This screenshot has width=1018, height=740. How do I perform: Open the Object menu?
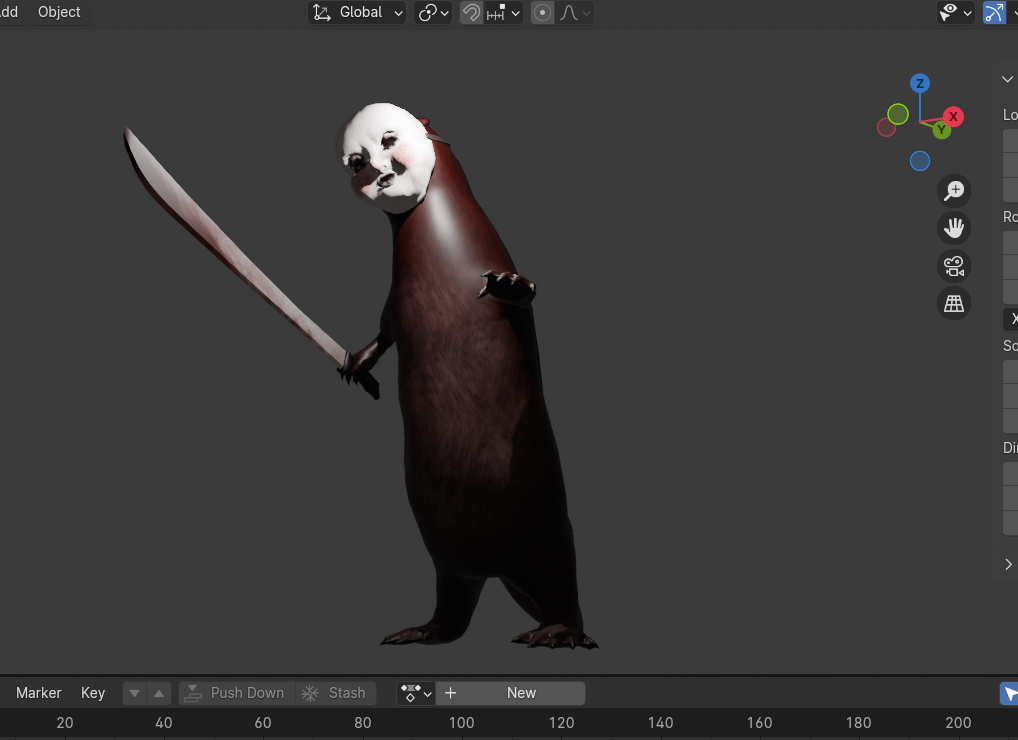(x=59, y=12)
